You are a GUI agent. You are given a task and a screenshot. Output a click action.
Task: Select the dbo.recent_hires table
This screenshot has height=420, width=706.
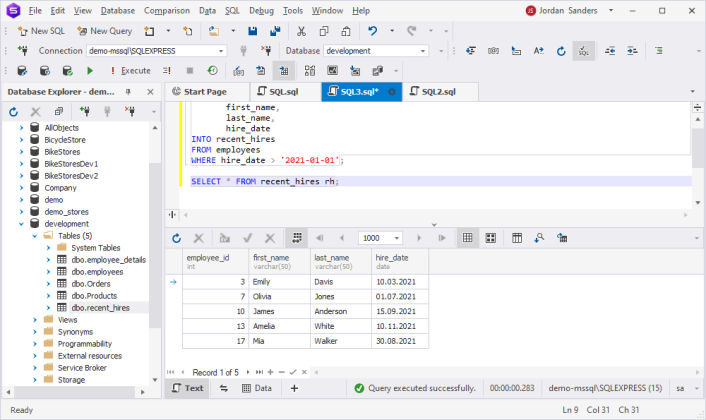[x=100, y=308]
